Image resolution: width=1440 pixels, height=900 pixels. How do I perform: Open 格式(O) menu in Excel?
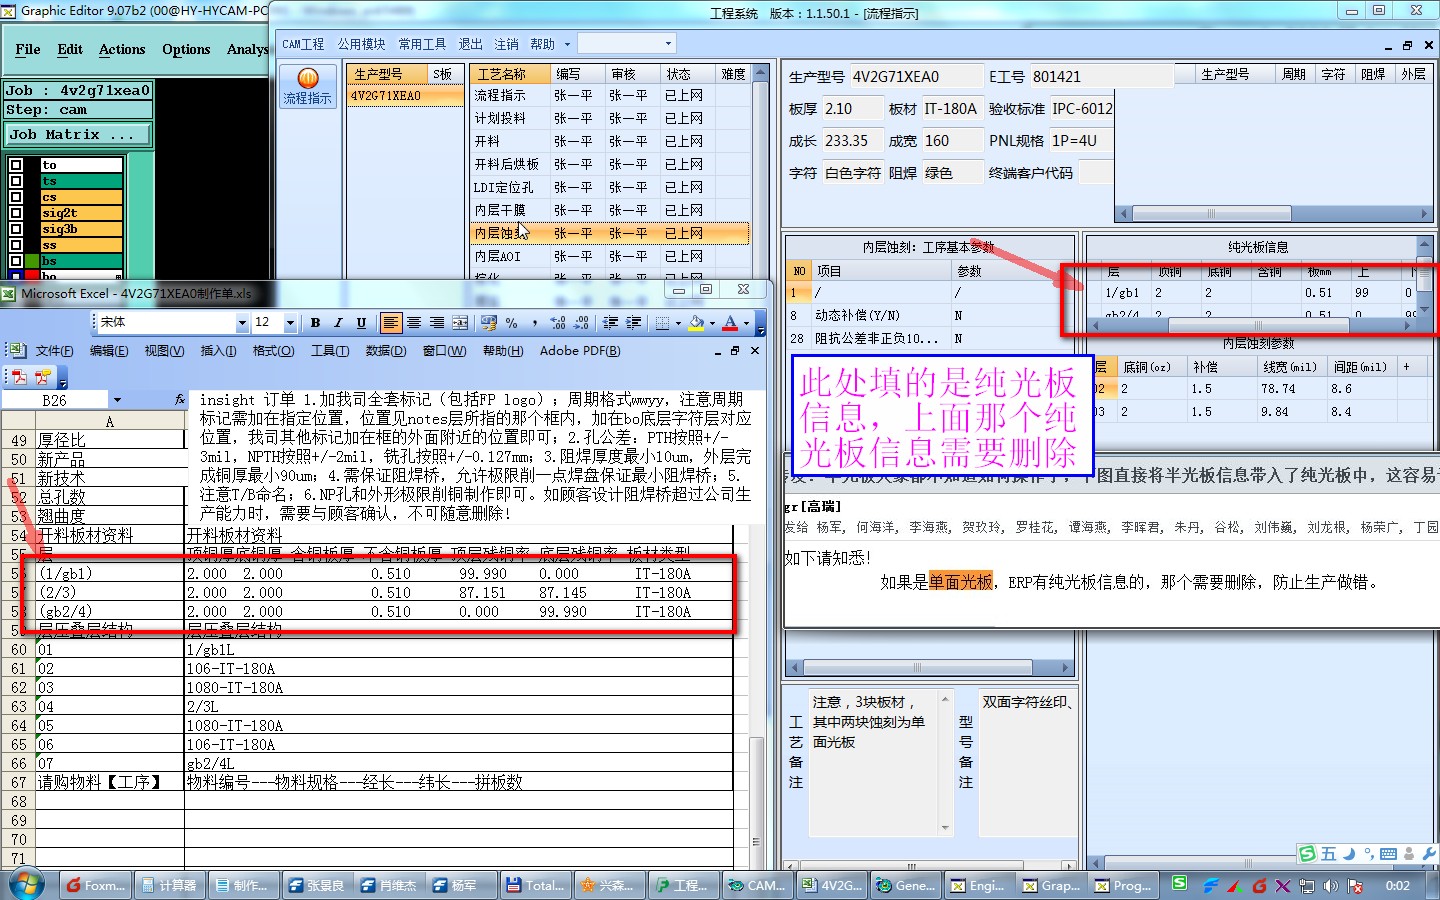(x=273, y=351)
